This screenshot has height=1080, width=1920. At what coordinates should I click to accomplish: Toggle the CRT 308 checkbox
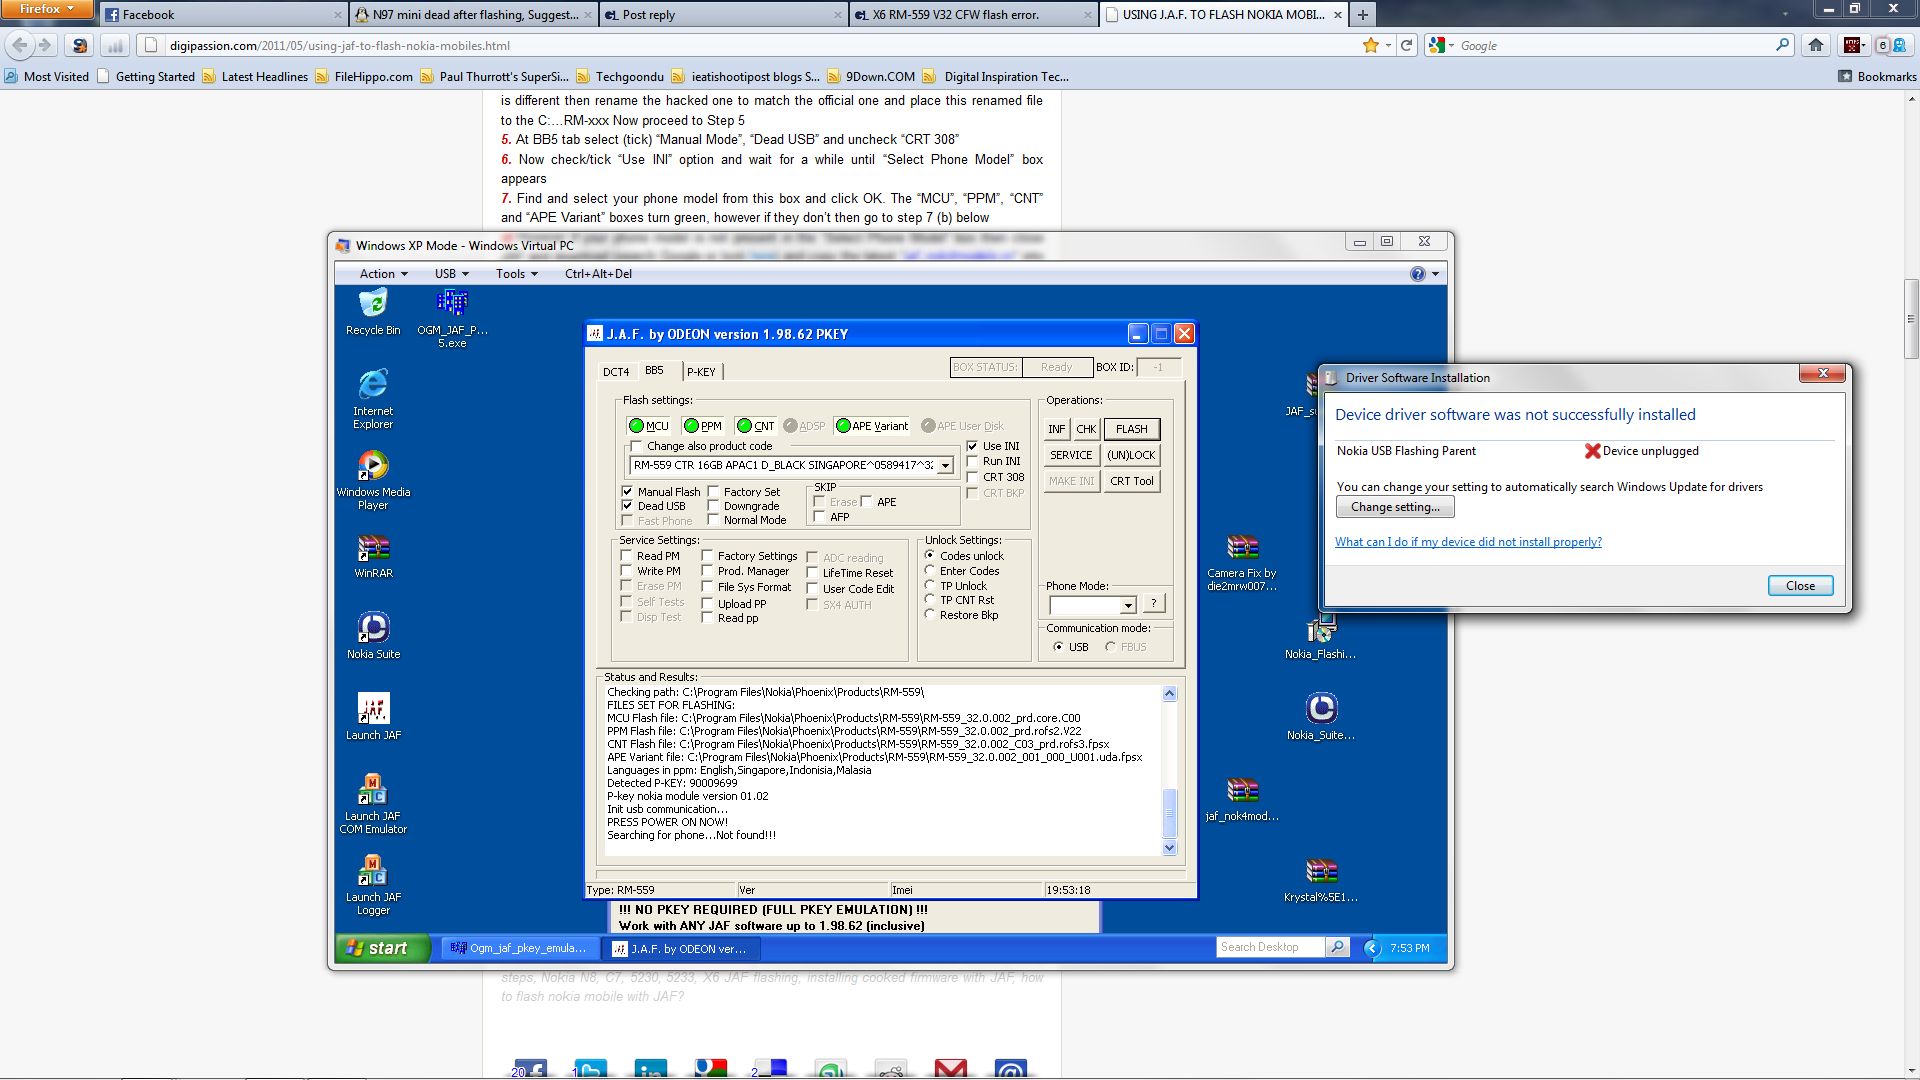click(x=972, y=477)
